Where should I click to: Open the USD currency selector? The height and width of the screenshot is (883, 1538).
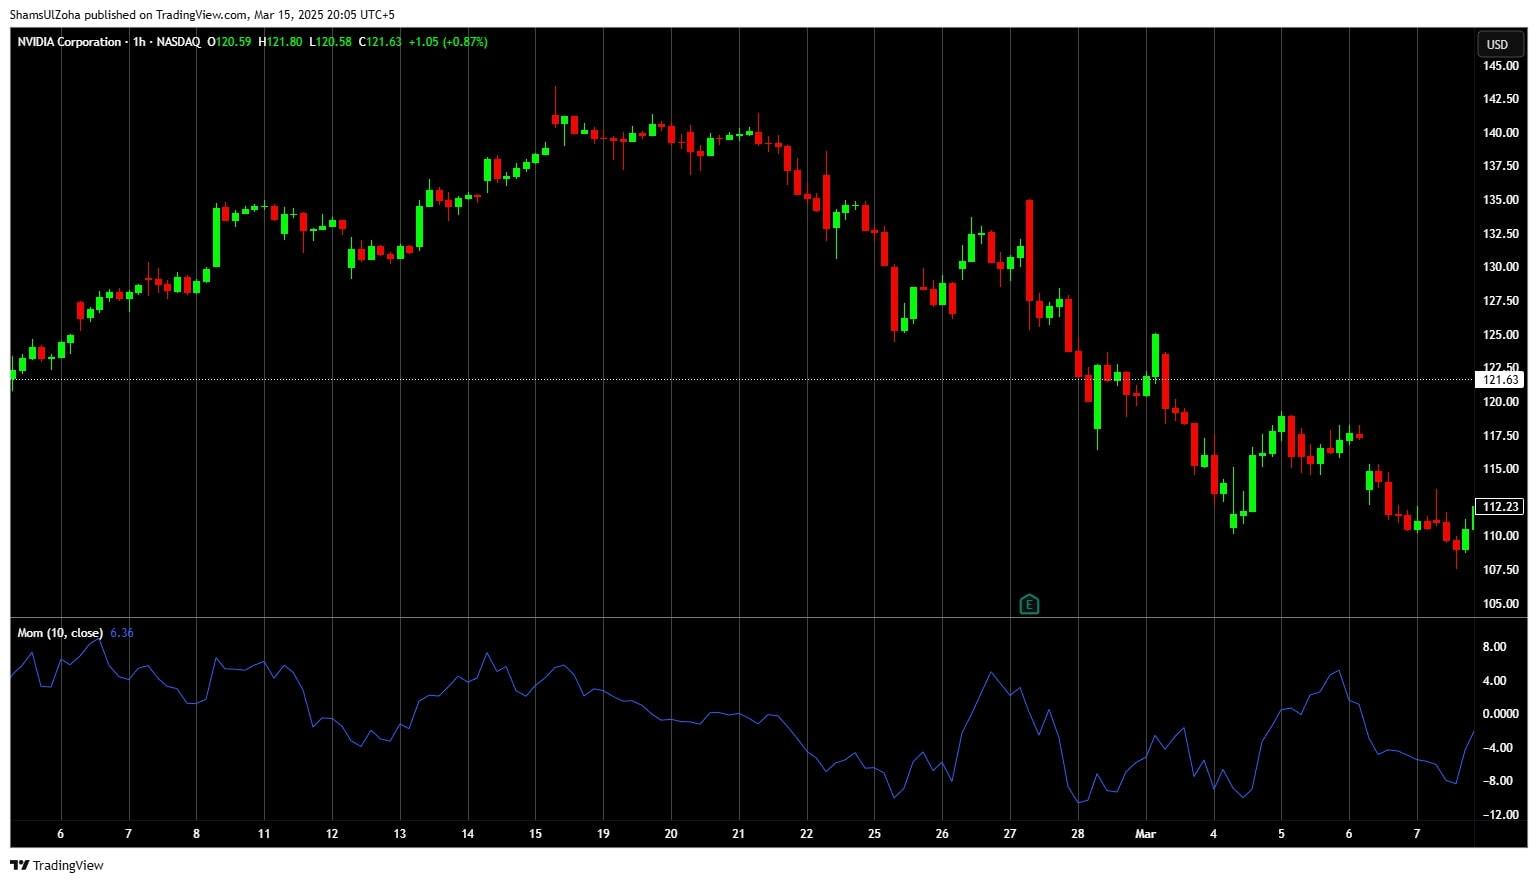coord(1497,44)
